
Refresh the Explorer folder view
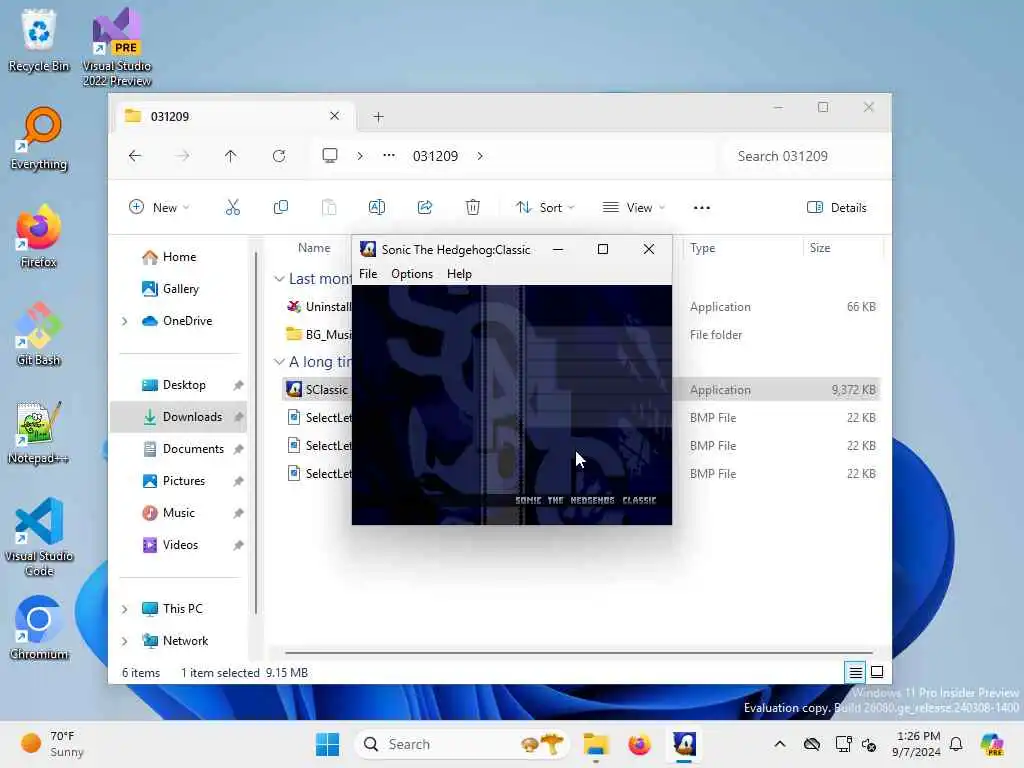click(x=279, y=155)
